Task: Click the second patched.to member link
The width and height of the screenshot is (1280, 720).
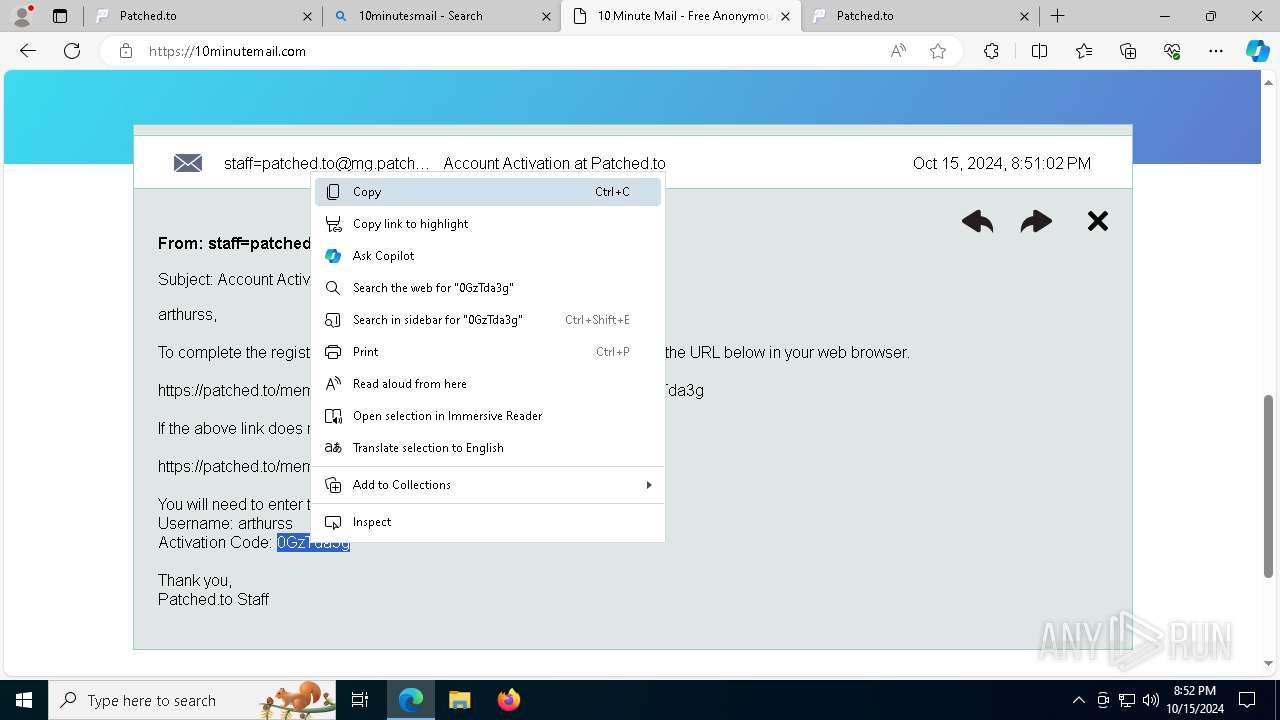Action: pyautogui.click(x=234, y=466)
